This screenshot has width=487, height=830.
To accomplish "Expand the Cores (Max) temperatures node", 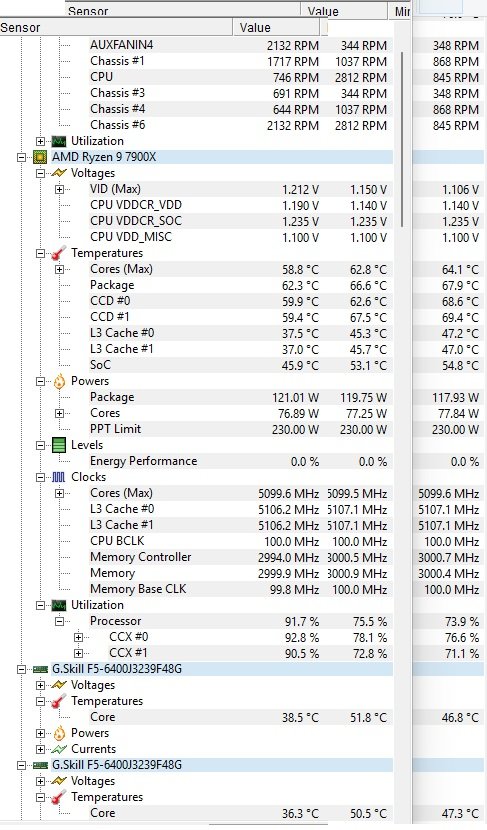I will [x=60, y=269].
